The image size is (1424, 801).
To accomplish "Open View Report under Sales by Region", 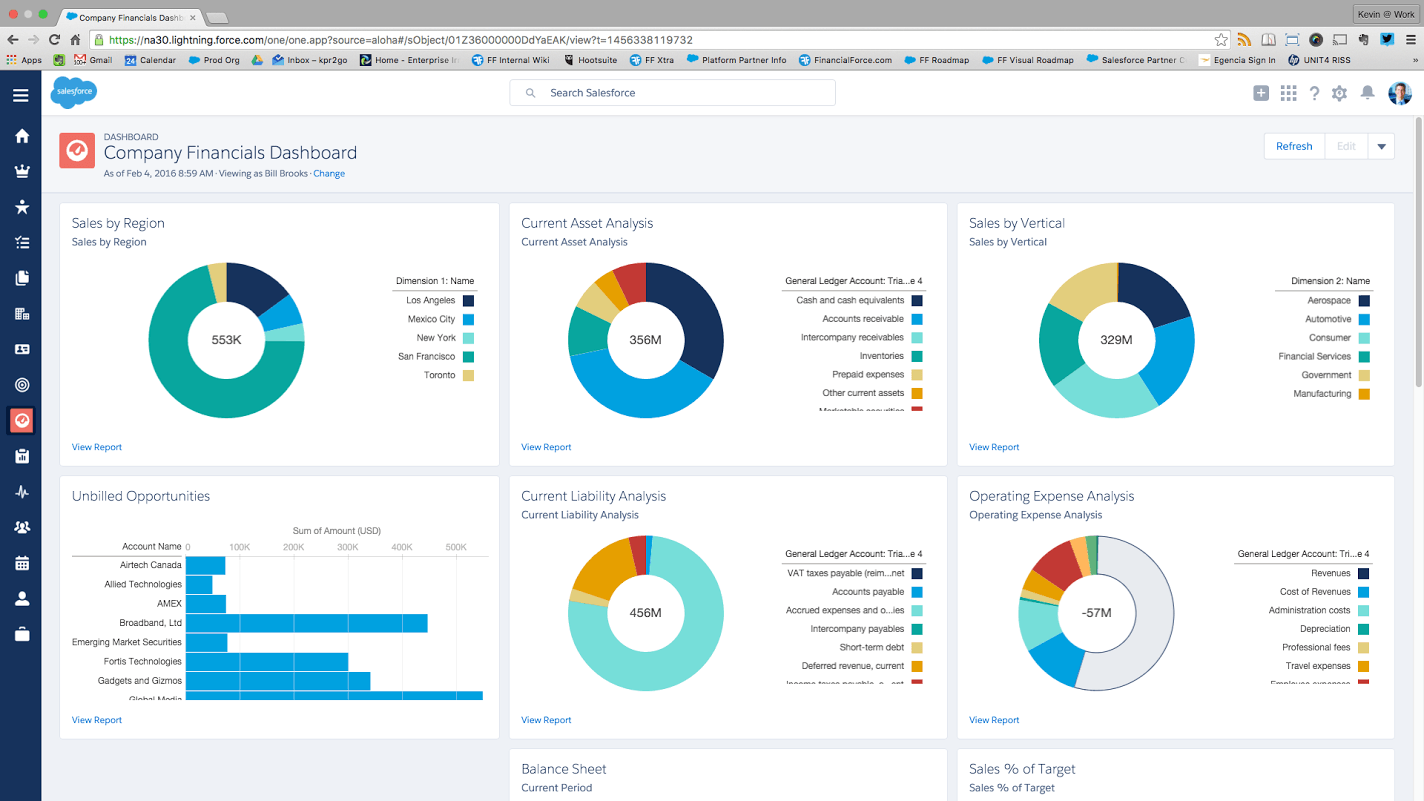I will (x=96, y=447).
